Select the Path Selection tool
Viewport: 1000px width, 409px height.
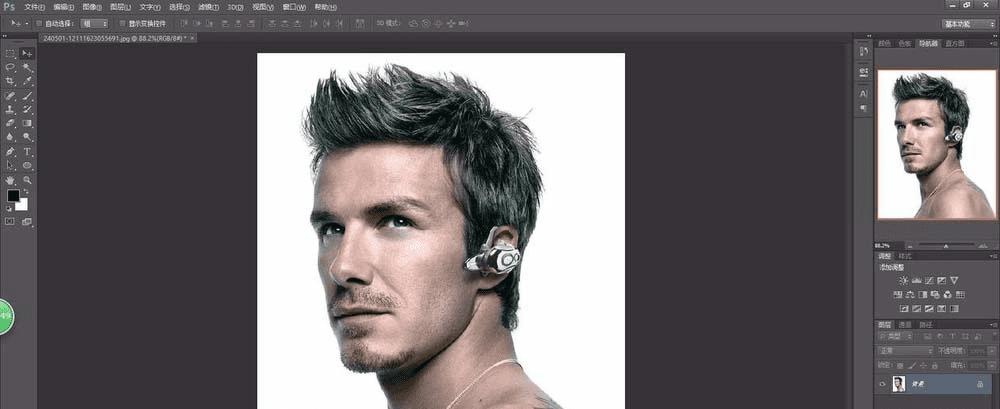[10, 165]
